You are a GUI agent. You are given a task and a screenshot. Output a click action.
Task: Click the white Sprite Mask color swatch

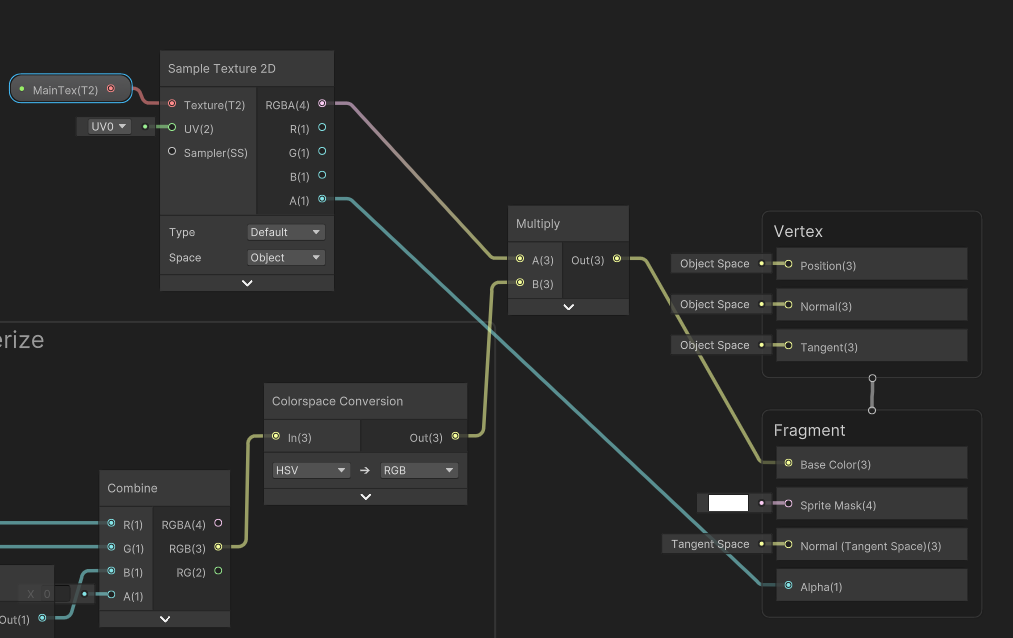pyautogui.click(x=728, y=503)
